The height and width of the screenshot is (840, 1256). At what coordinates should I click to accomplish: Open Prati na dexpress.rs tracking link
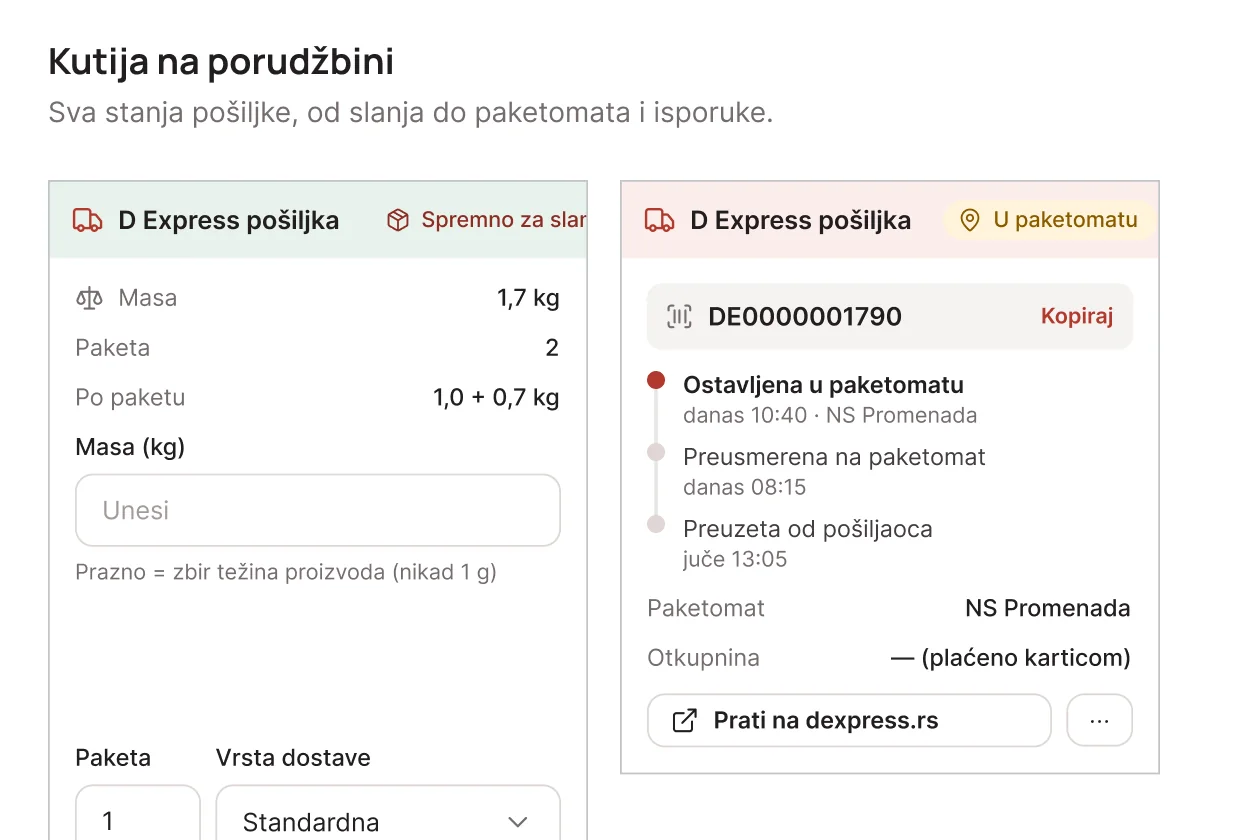coord(849,721)
